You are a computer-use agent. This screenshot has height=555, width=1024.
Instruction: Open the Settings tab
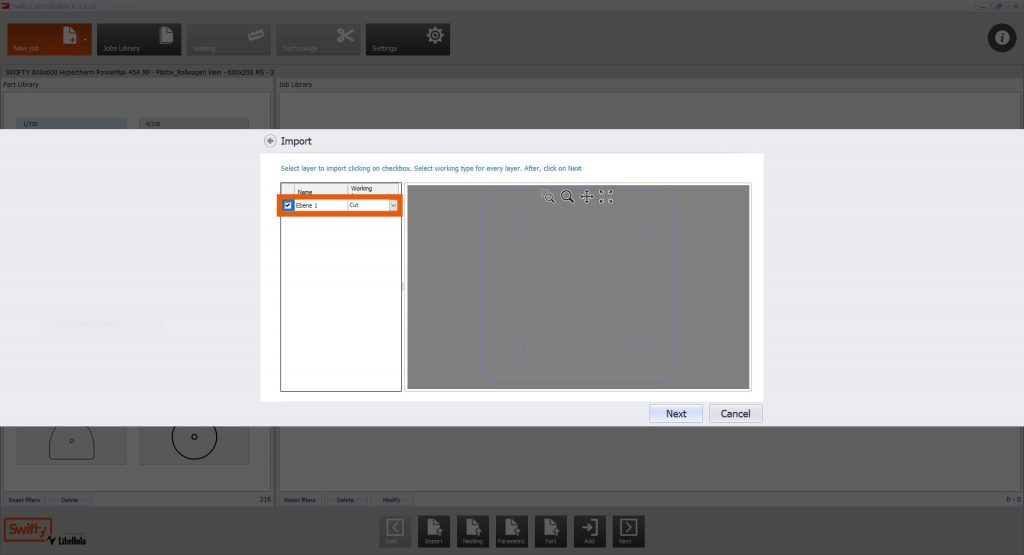point(407,40)
